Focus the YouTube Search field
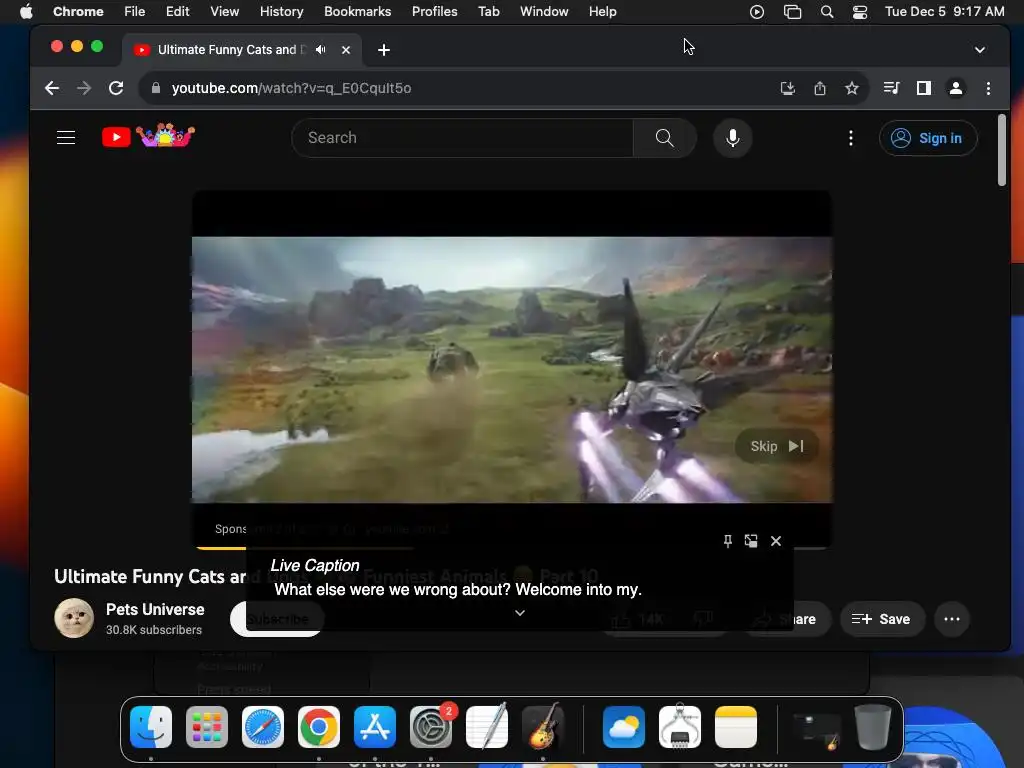The height and width of the screenshot is (768, 1024). (462, 138)
